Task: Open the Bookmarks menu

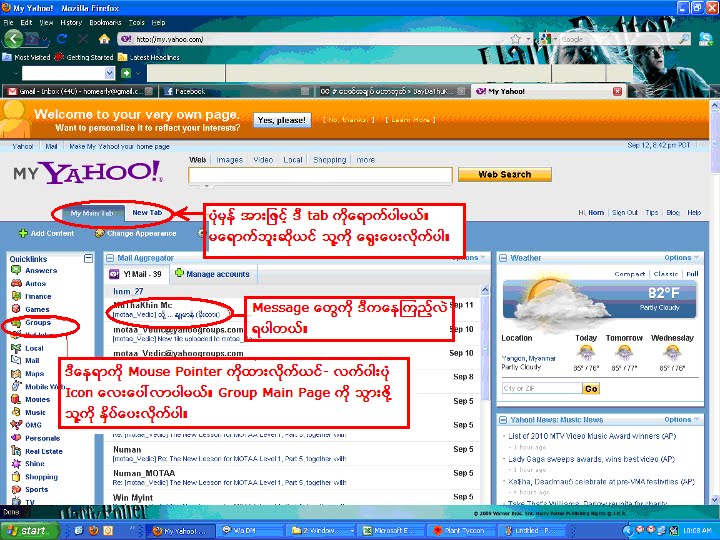Action: click(x=105, y=22)
